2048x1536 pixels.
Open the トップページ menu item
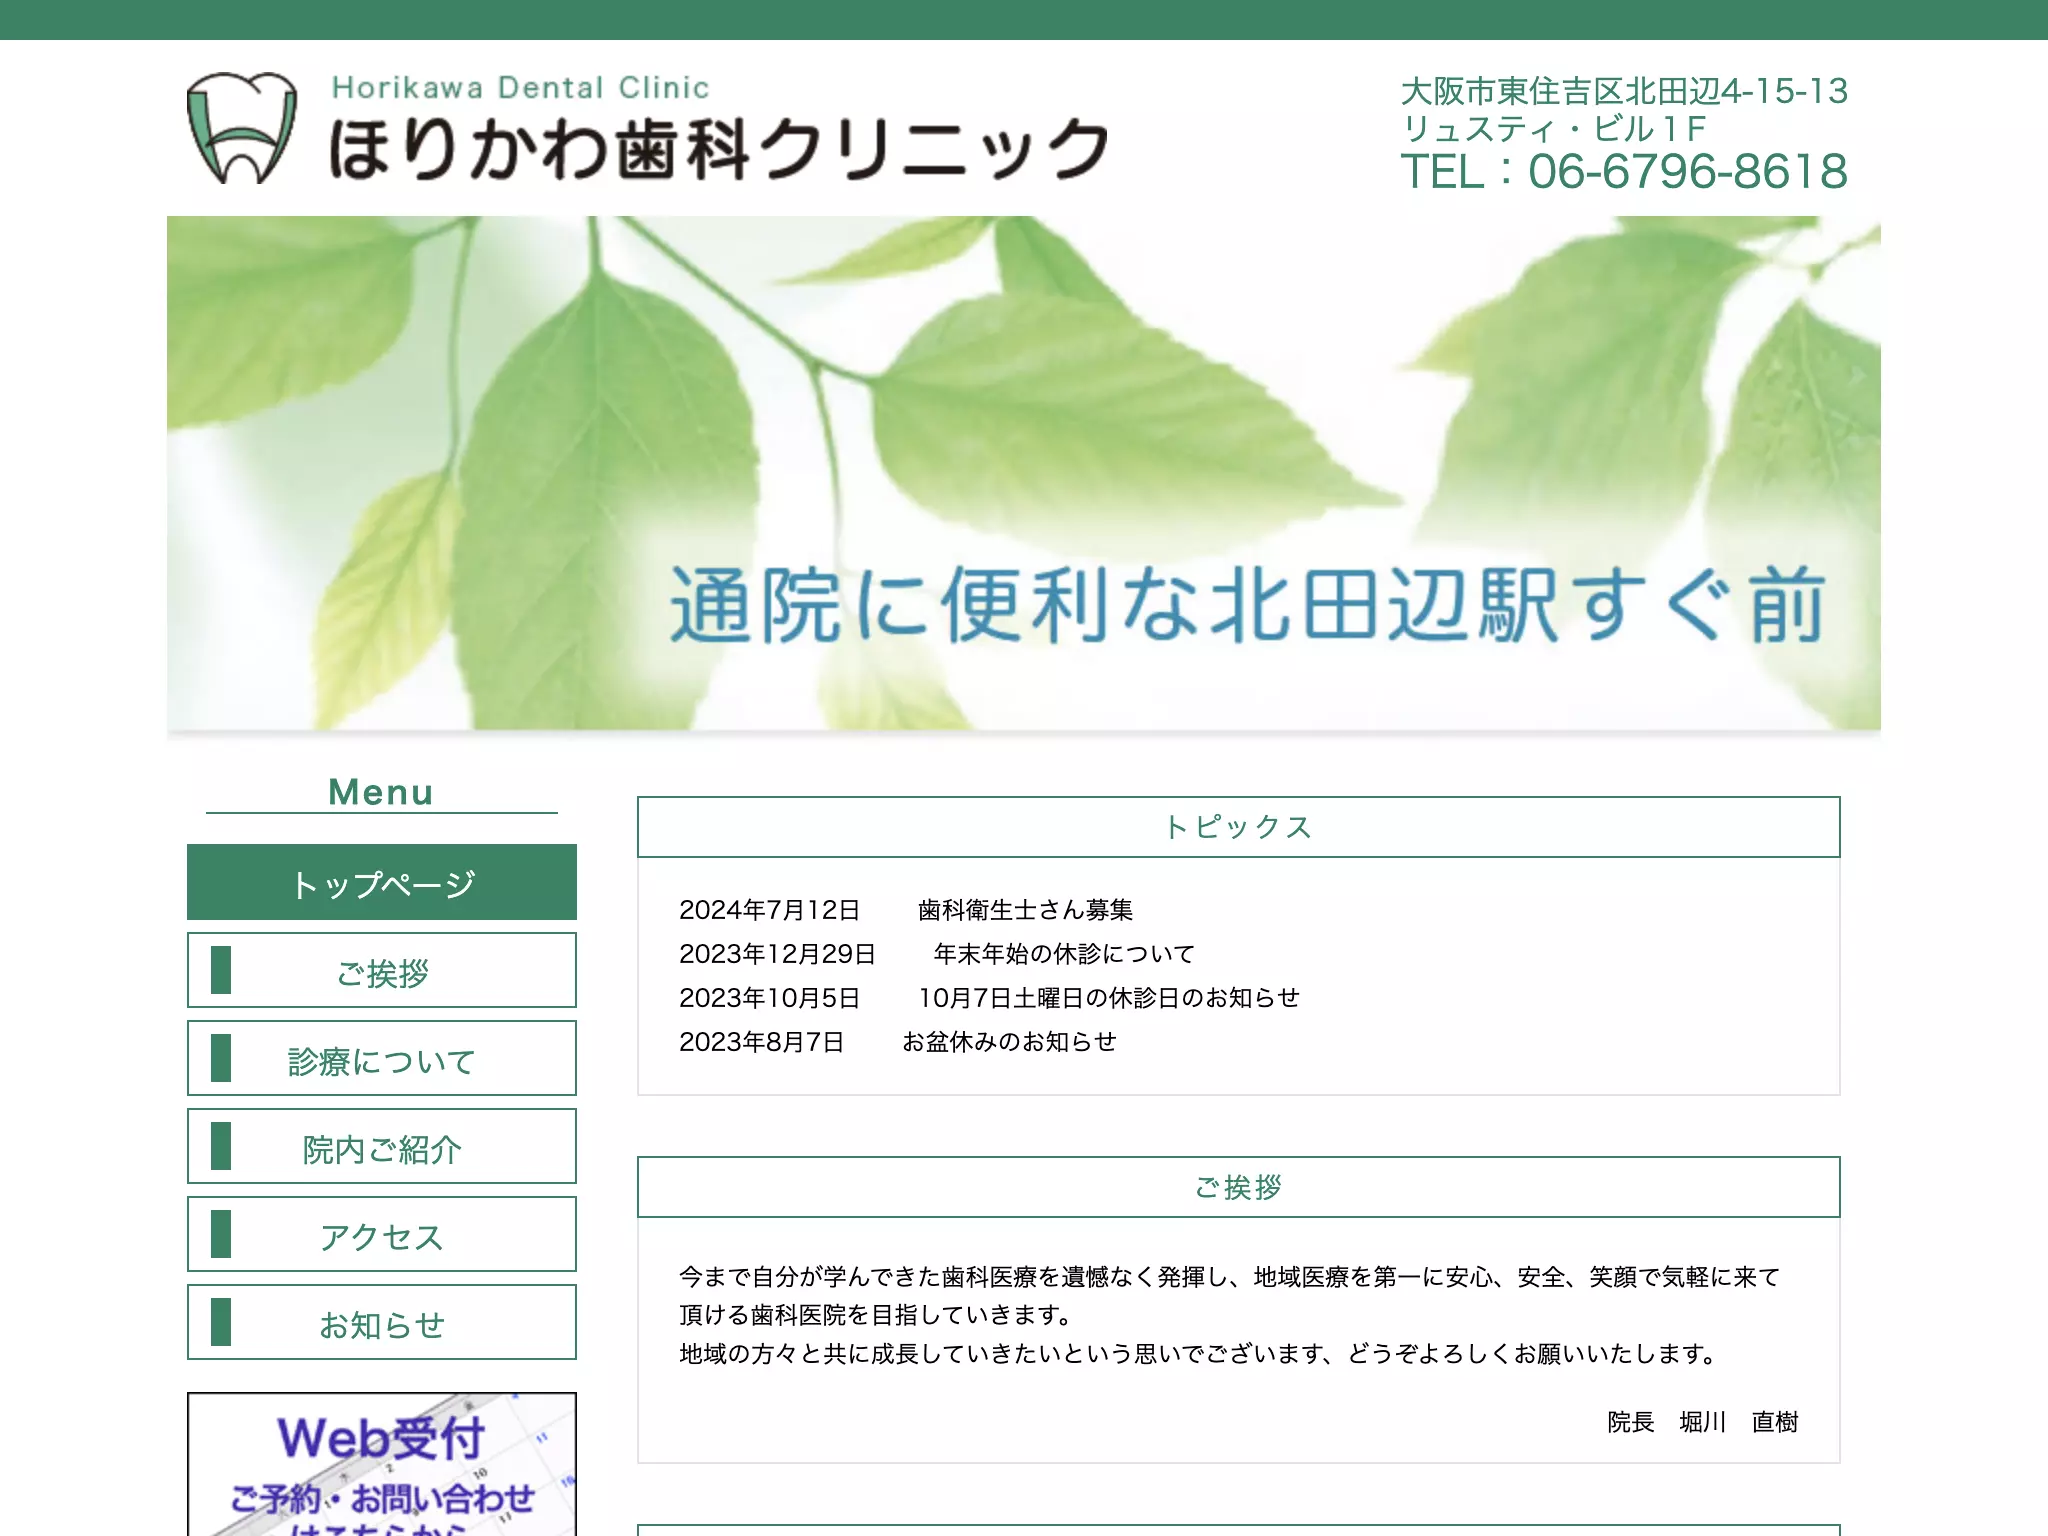pos(382,882)
